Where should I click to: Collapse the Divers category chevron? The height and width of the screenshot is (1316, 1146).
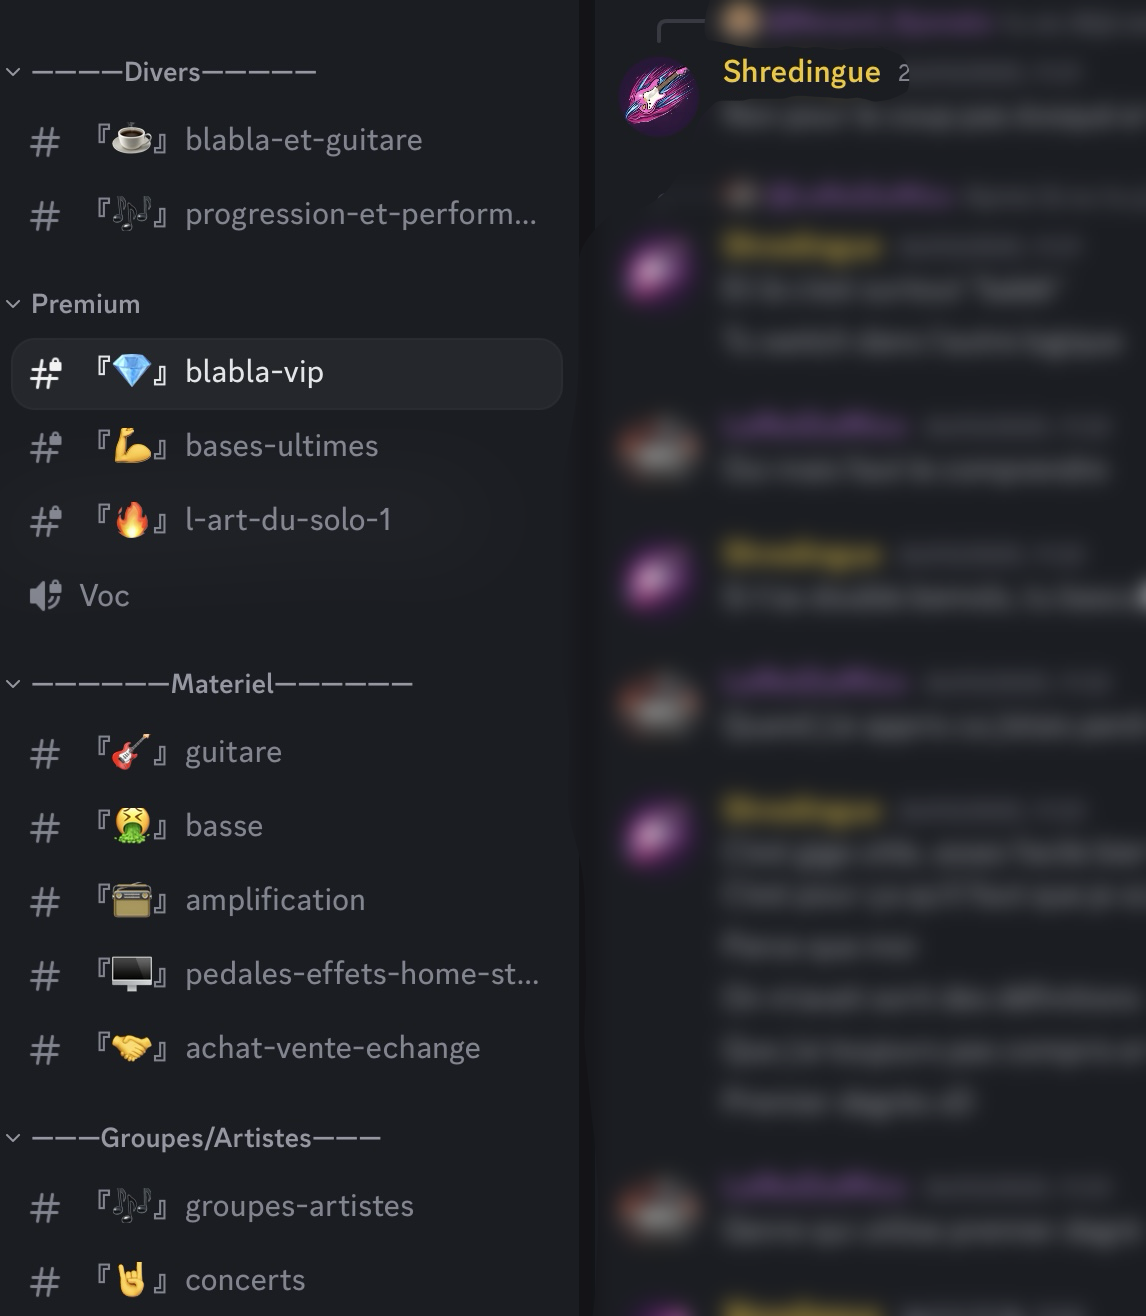13,72
